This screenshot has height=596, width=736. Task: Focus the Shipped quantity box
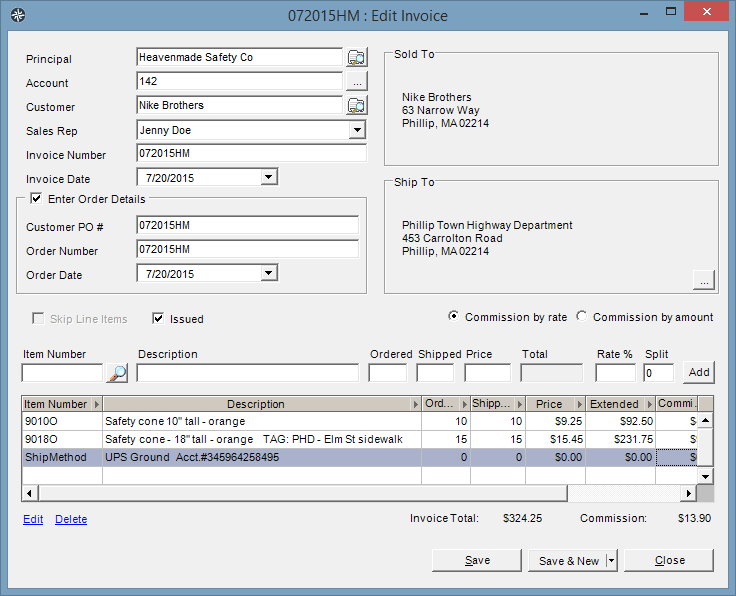(435, 373)
